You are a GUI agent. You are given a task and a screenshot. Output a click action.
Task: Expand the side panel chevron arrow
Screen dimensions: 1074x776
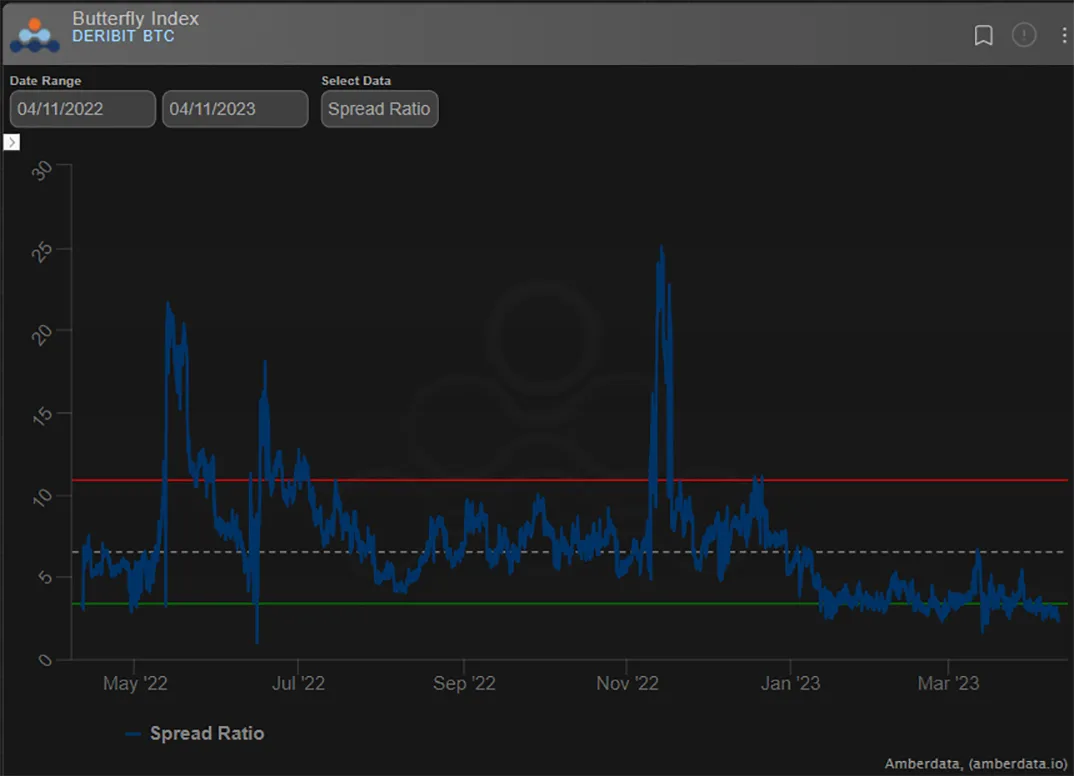click(x=12, y=142)
